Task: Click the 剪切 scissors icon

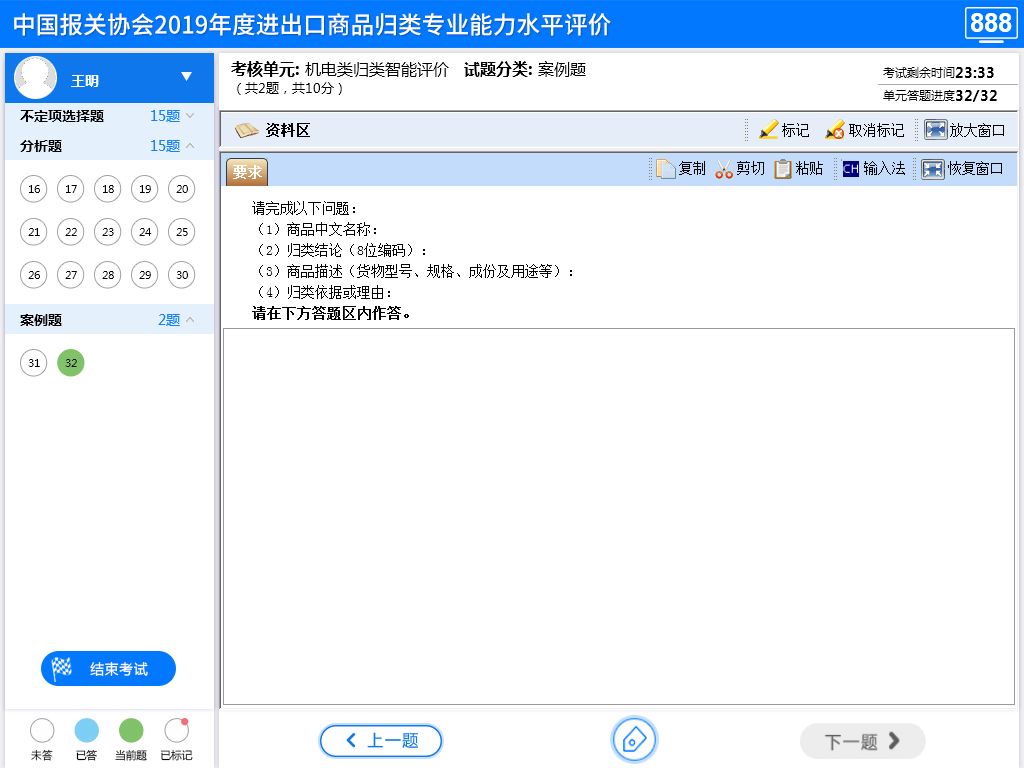Action: tap(724, 169)
